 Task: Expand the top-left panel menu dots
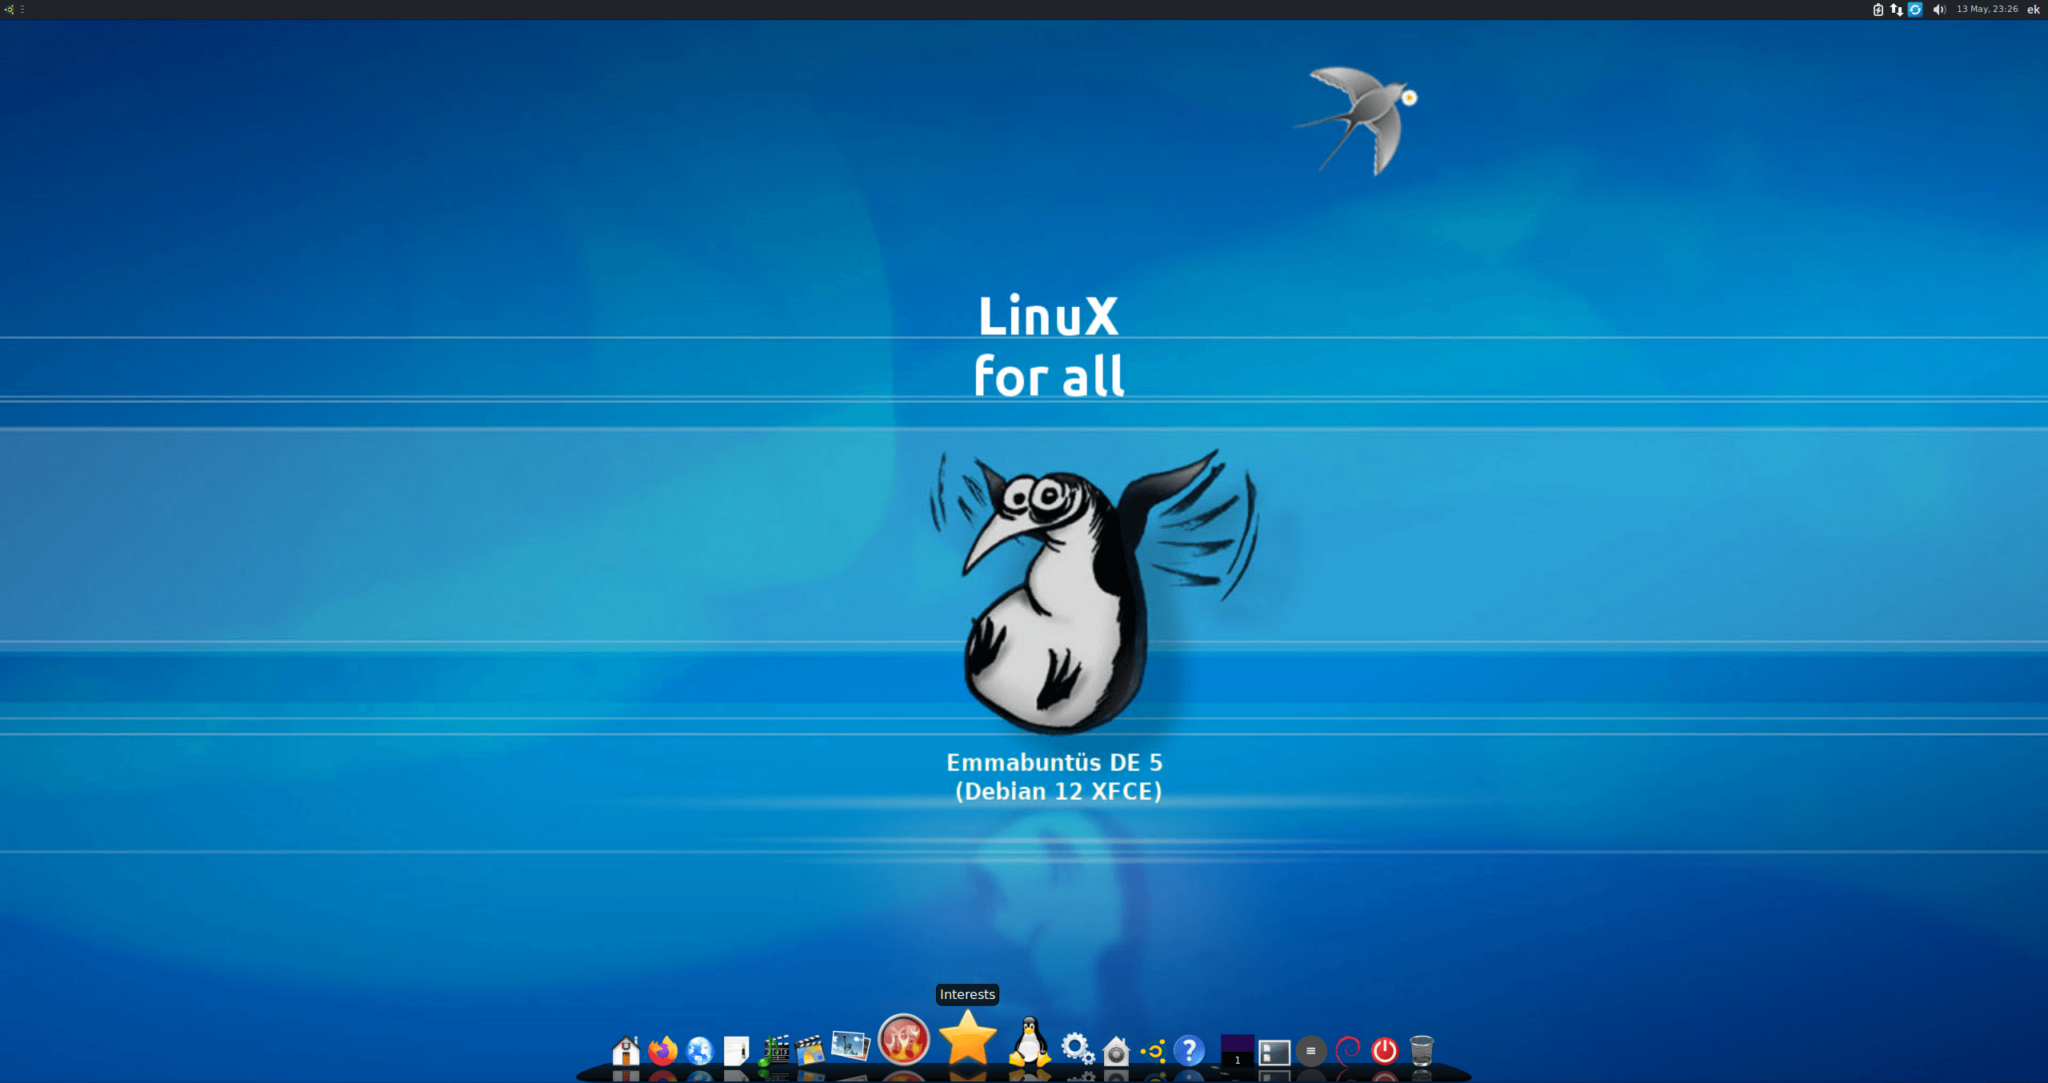click(x=22, y=10)
